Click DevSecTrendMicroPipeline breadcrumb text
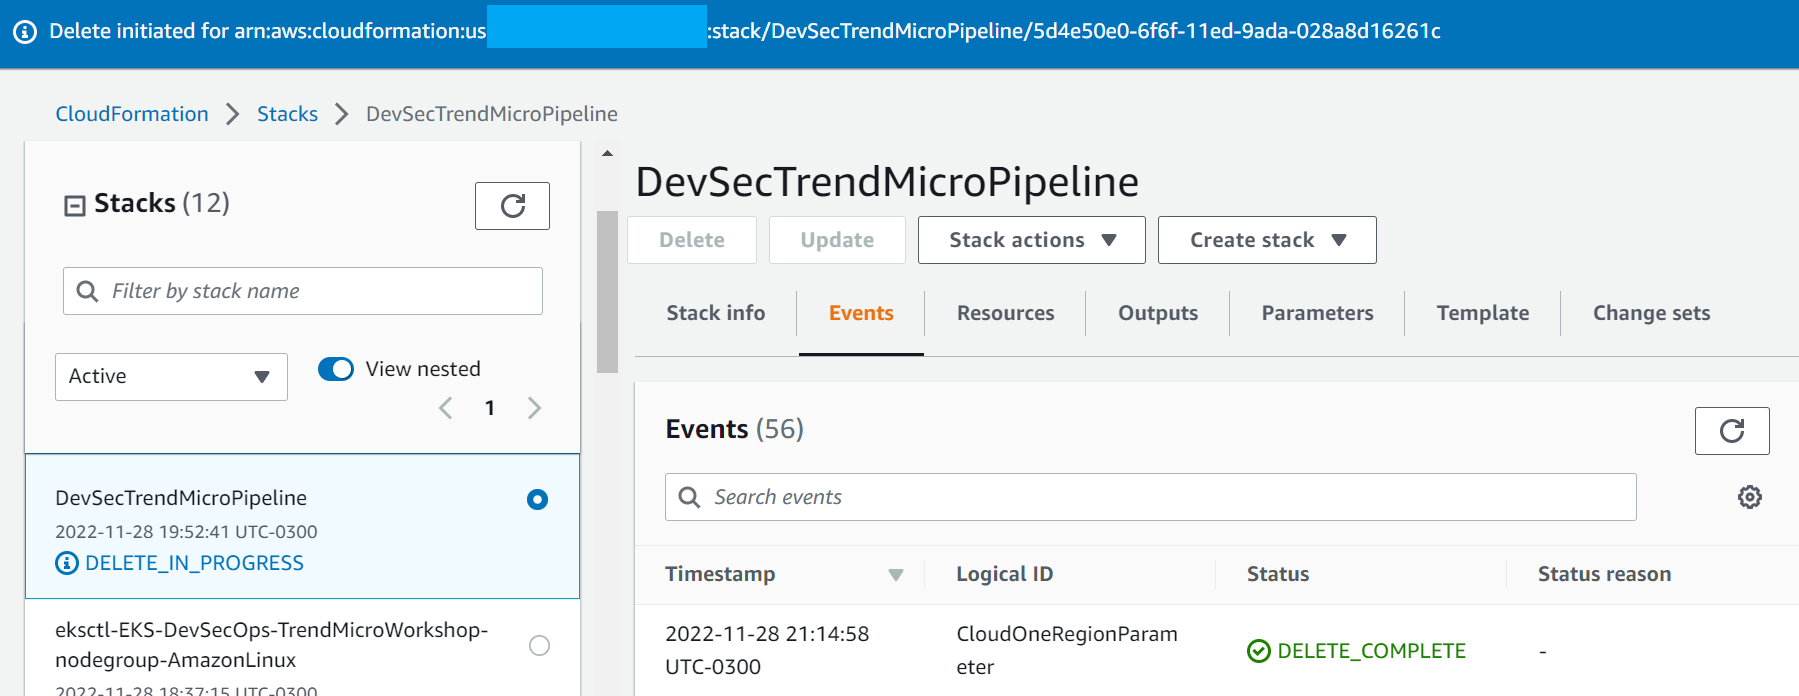 point(492,114)
